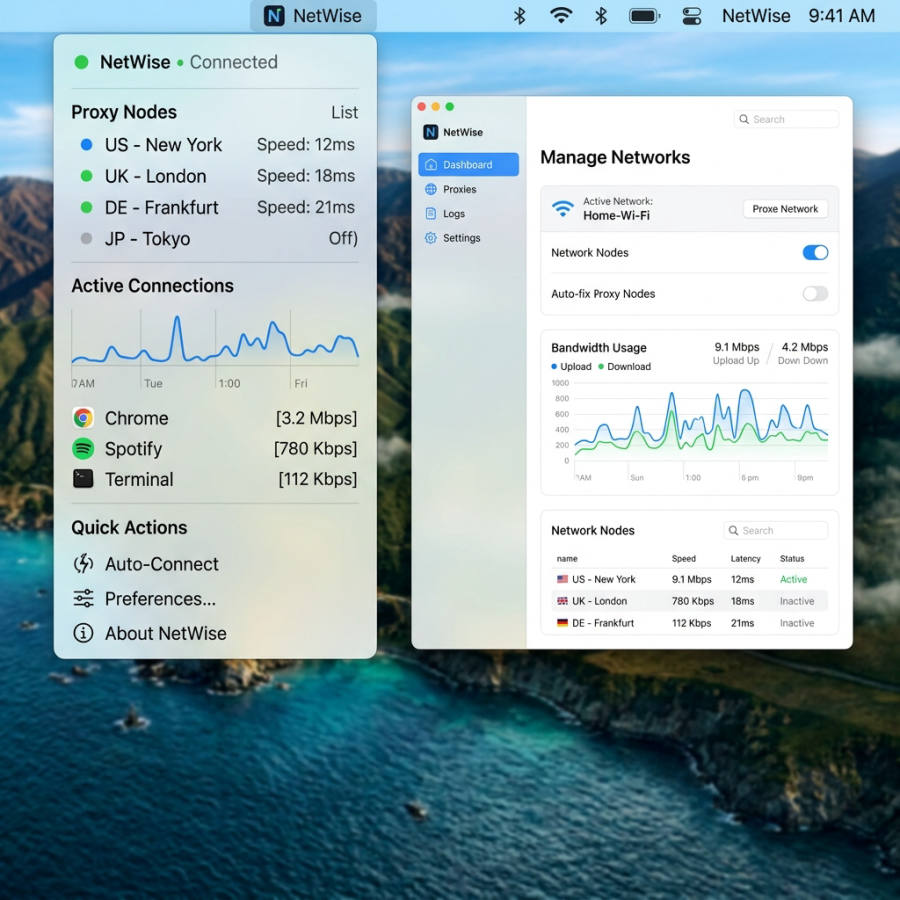Screen dimensions: 900x900
Task: Select the JP - Tokyo proxy node
Action: click(x=215, y=238)
